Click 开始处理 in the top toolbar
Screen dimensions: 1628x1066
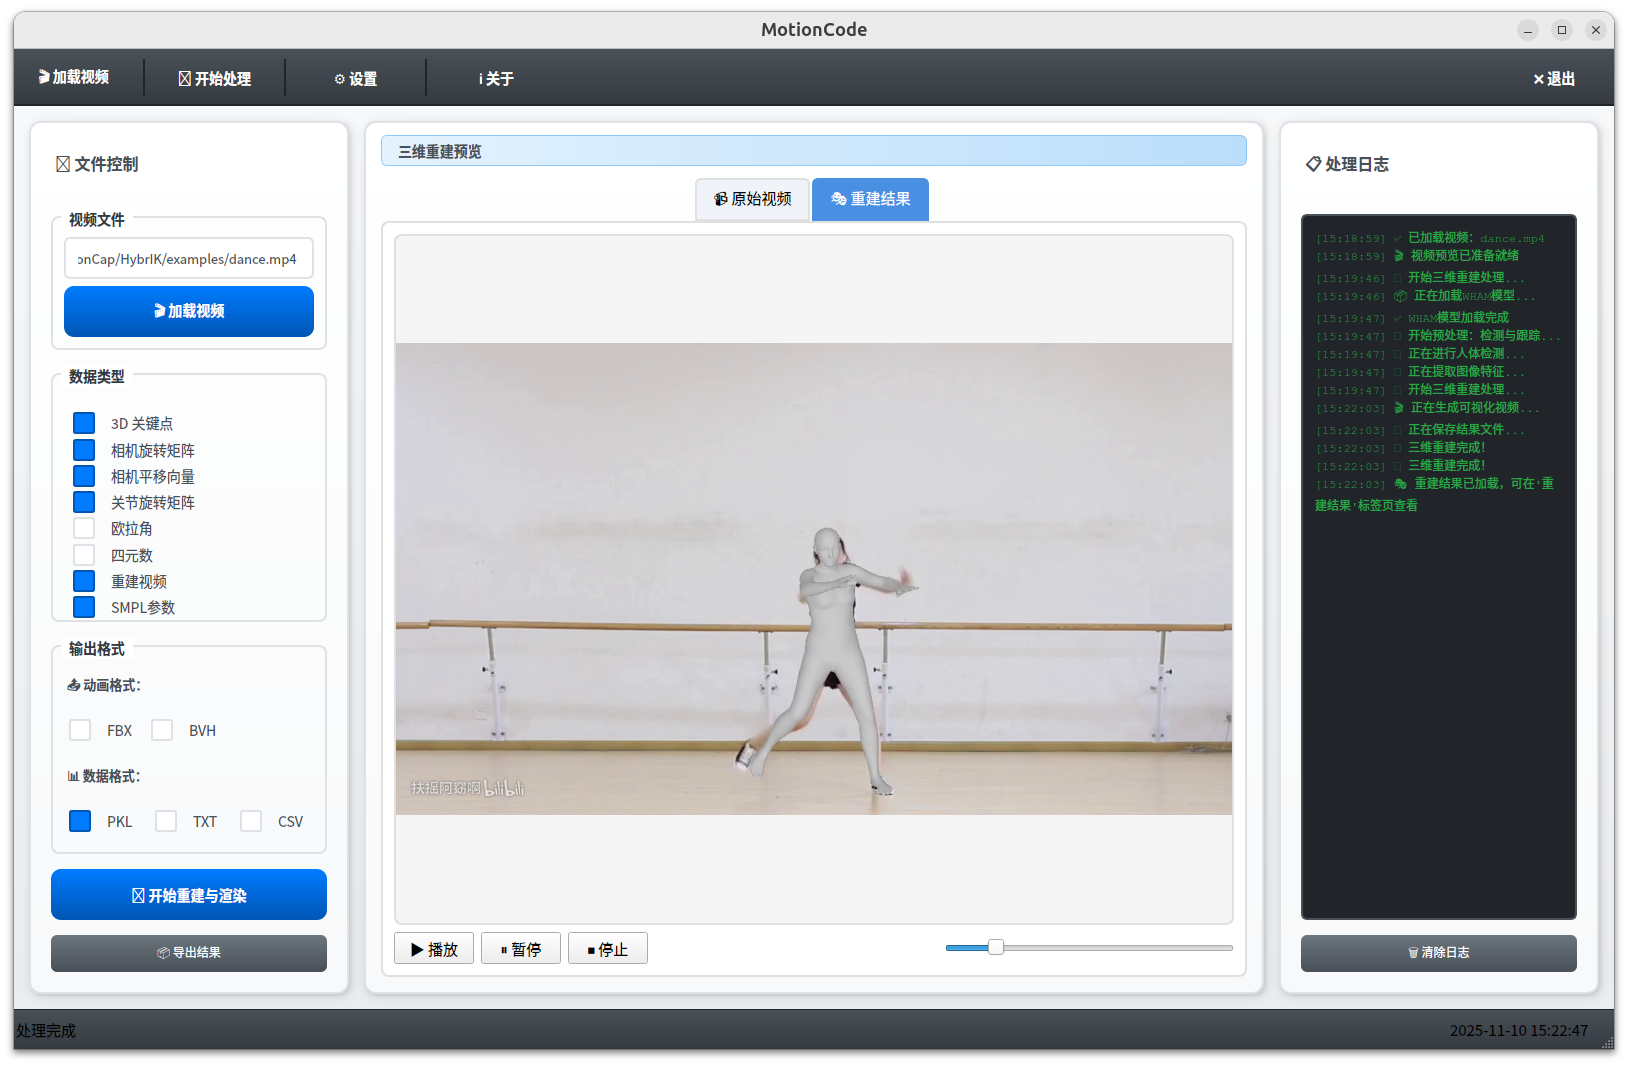pos(215,78)
